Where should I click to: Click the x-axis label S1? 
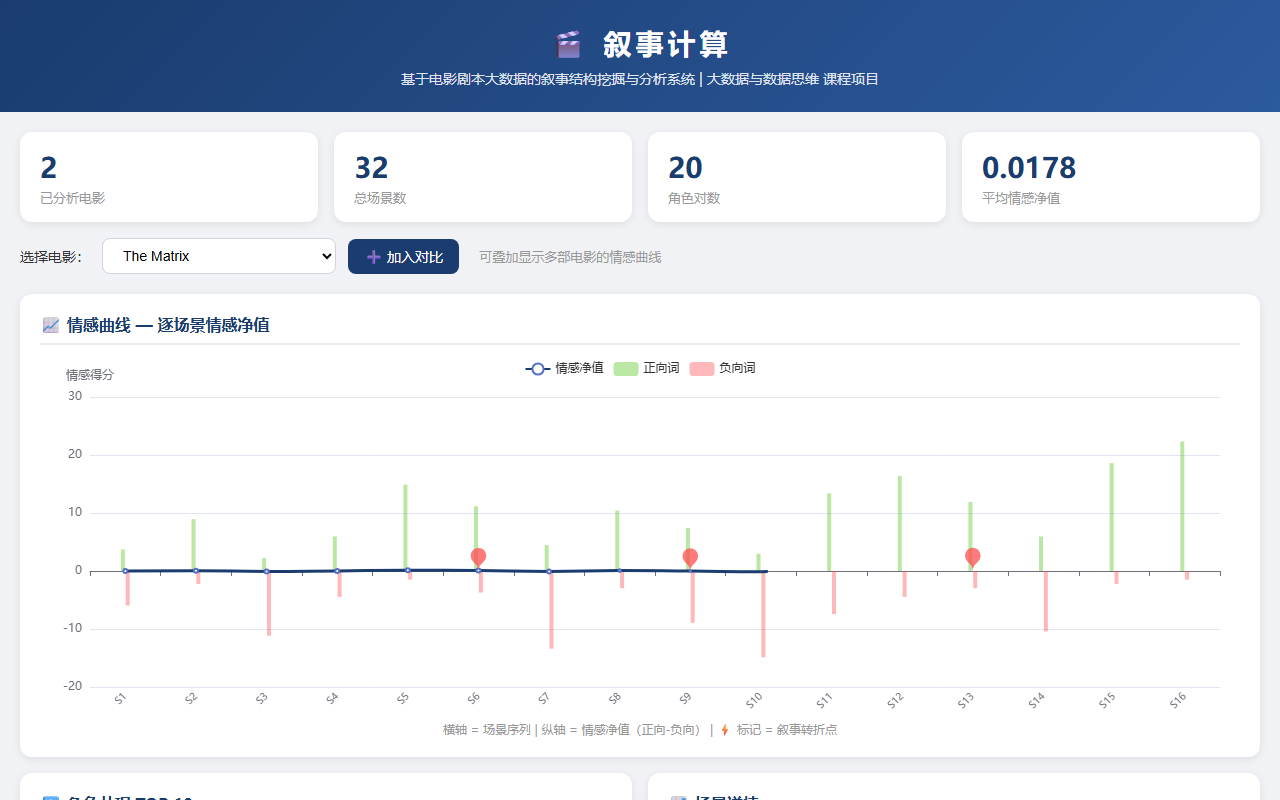[120, 699]
